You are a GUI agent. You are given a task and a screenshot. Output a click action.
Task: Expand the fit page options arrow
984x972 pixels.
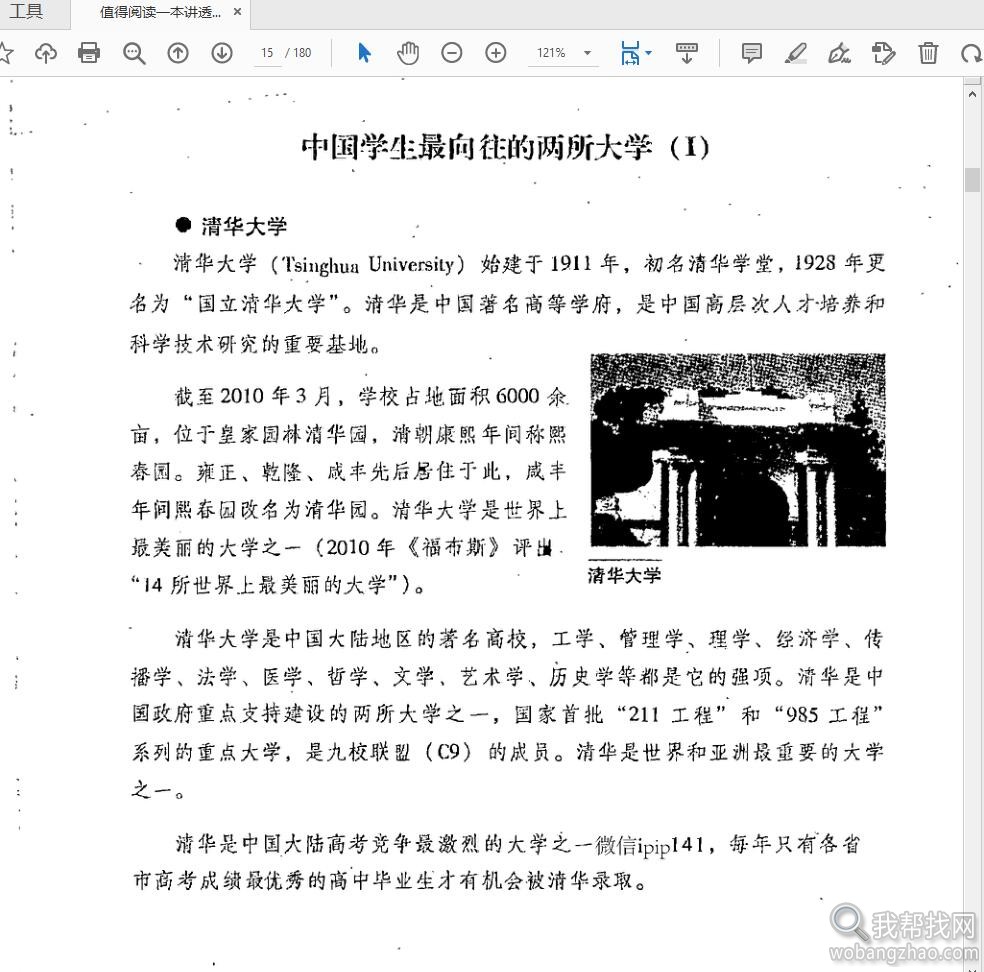(649, 53)
